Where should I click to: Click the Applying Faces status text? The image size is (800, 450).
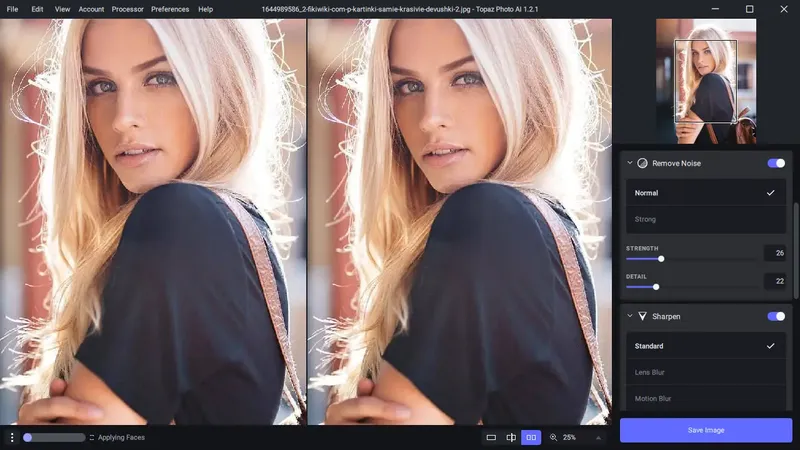(x=121, y=437)
